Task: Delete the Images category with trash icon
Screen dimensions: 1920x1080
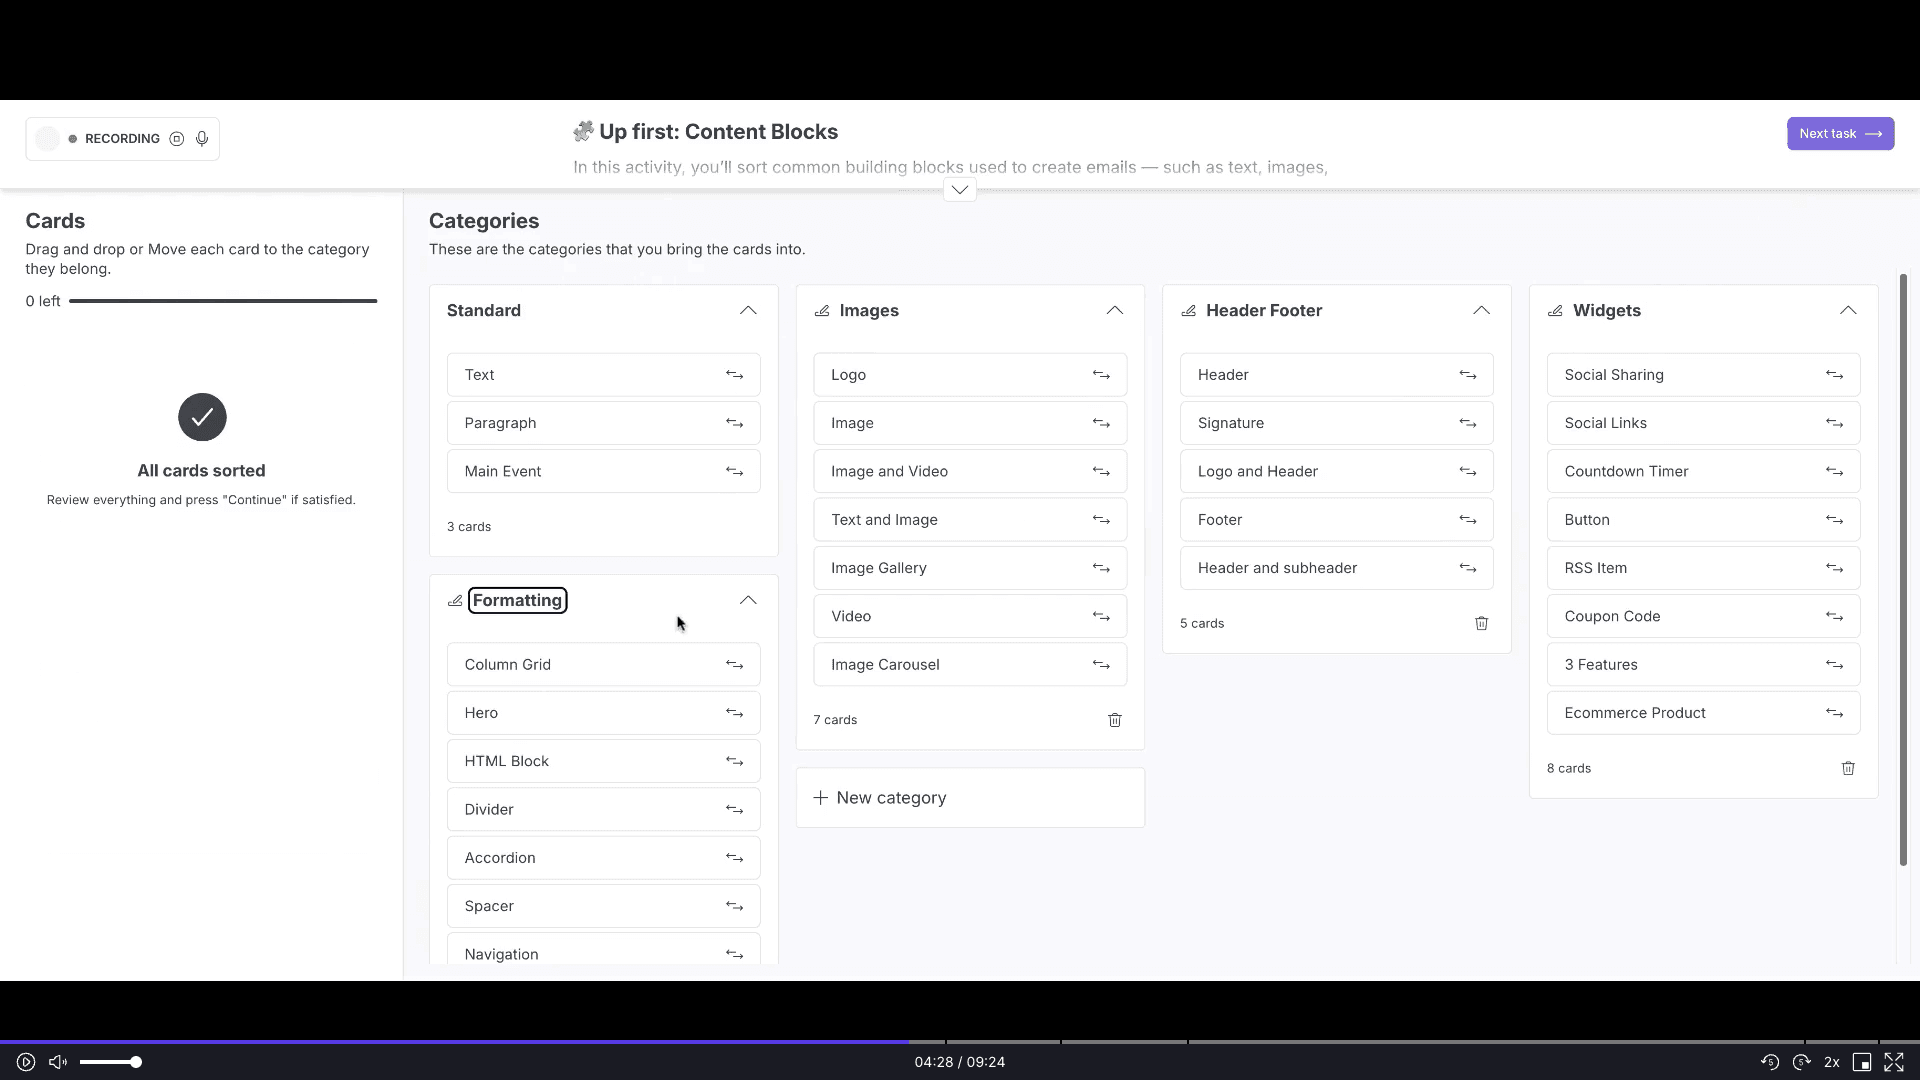Action: click(x=1114, y=720)
